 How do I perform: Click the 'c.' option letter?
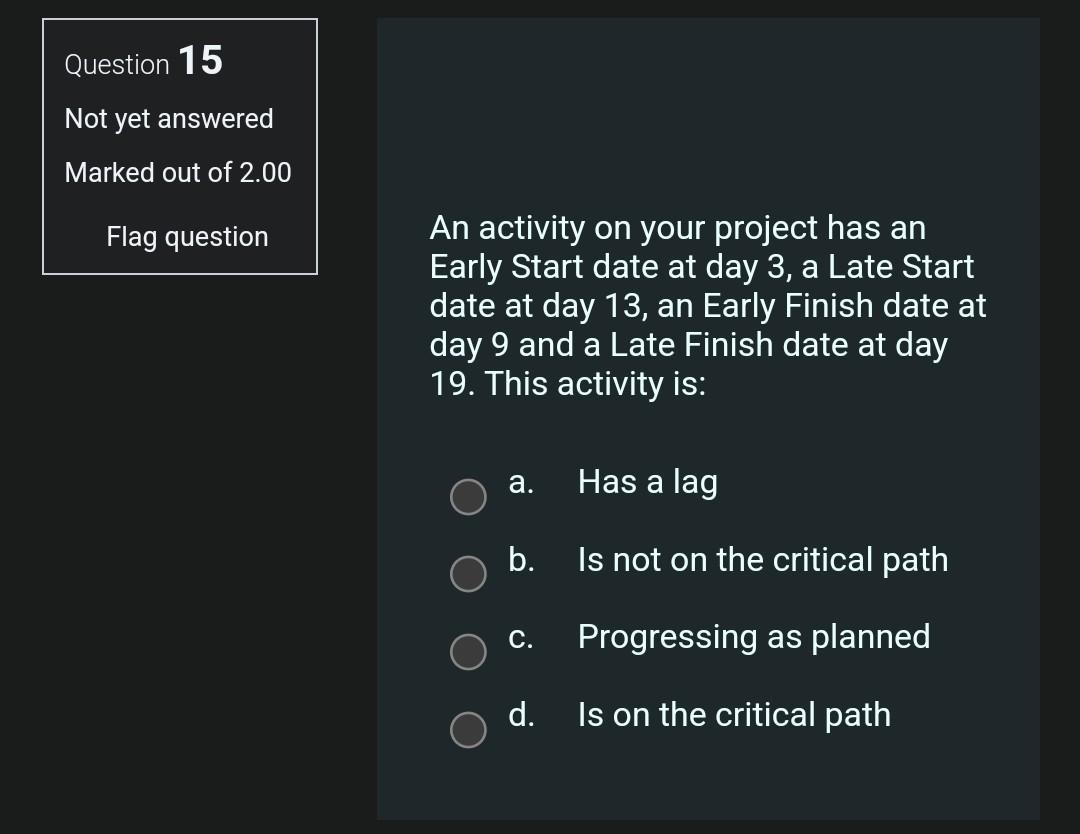(x=520, y=637)
